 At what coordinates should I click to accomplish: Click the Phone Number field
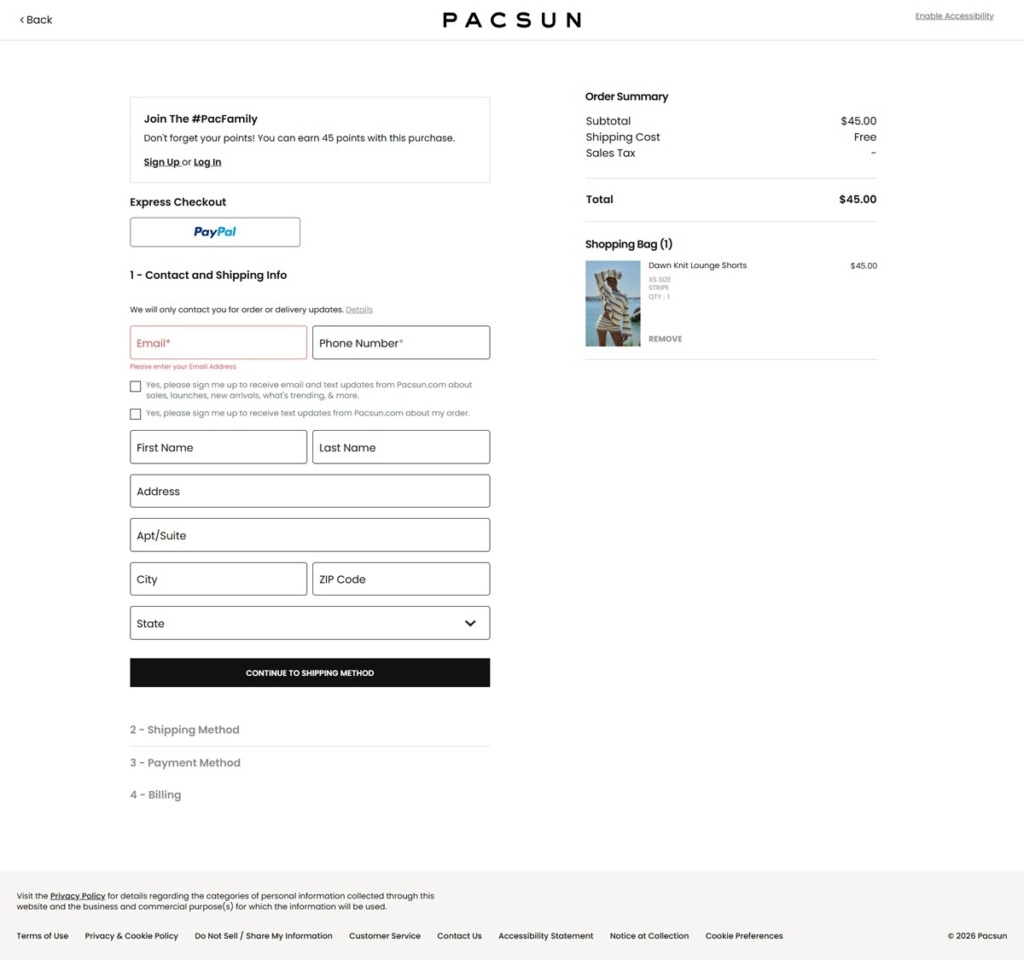[401, 343]
